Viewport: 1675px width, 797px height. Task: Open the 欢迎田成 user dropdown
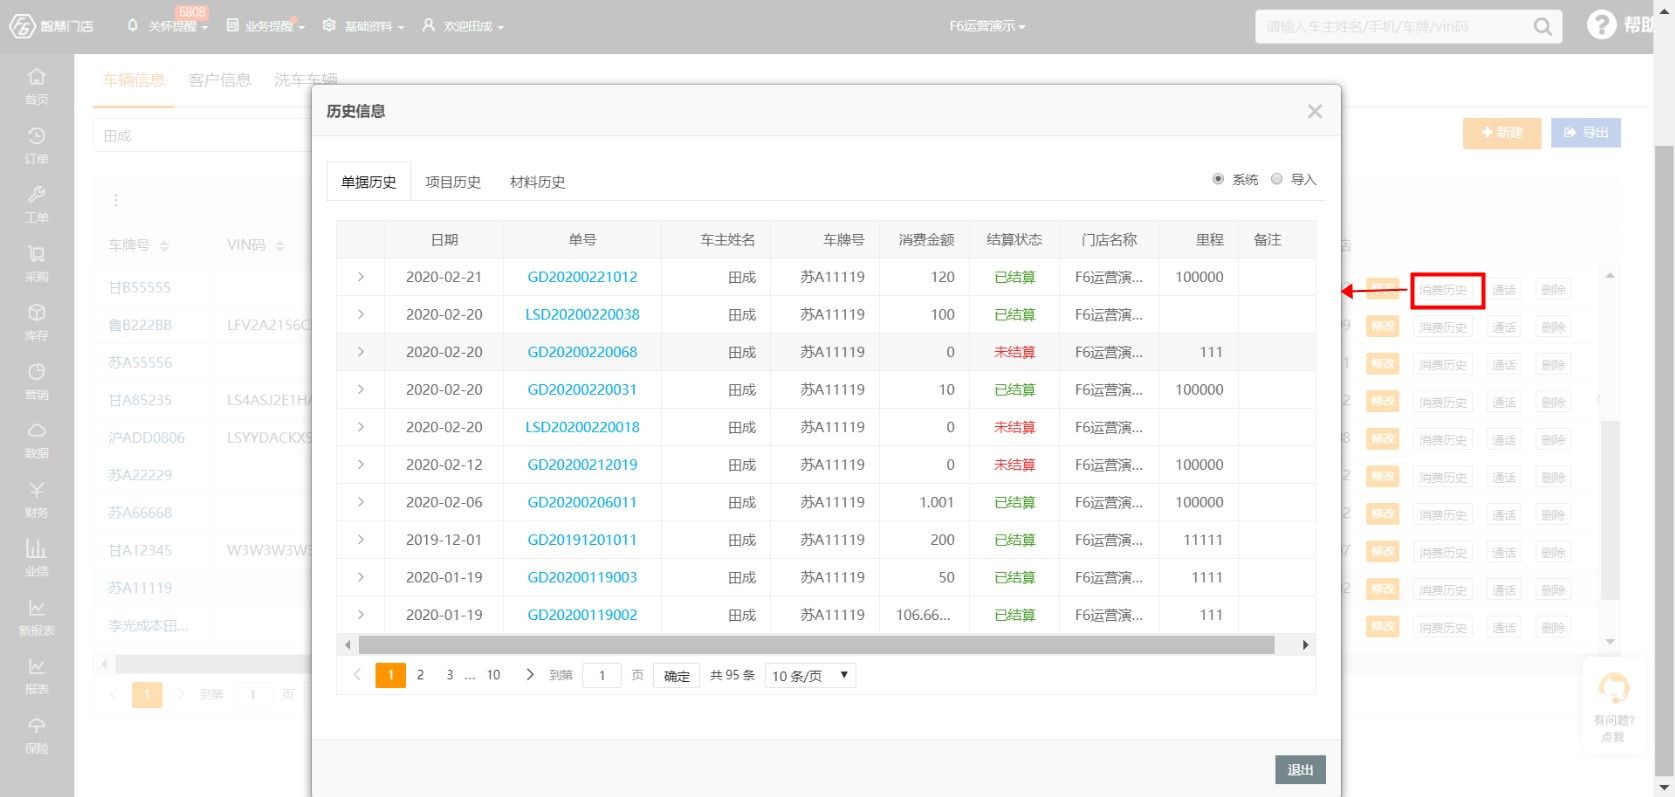464,26
